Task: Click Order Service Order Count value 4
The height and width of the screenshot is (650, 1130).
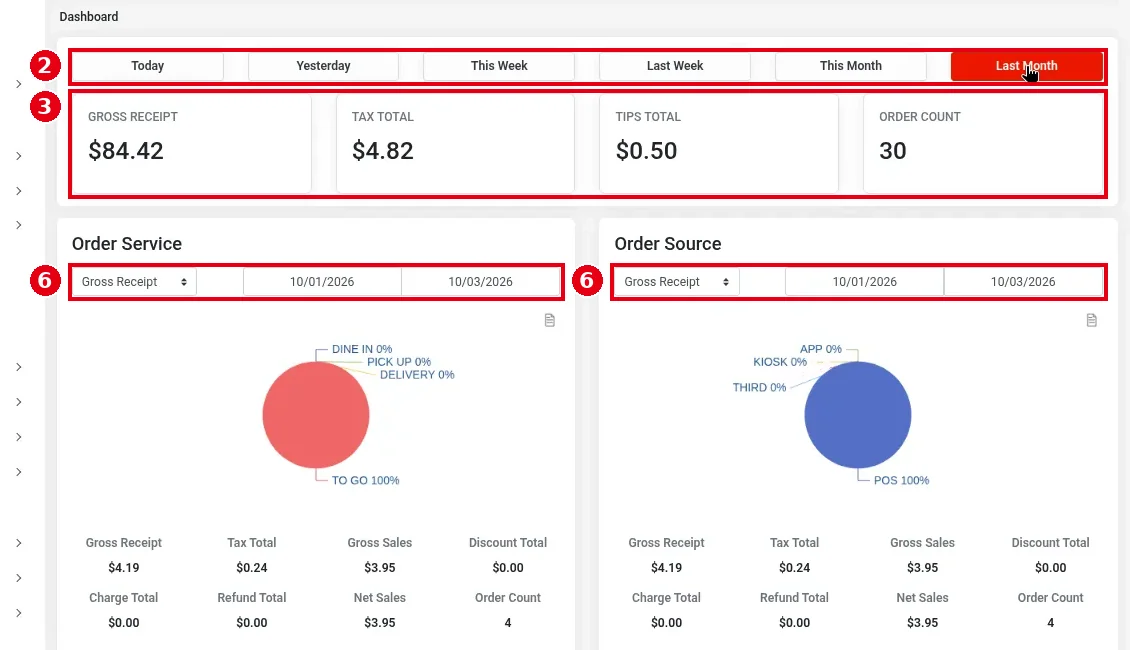Action: click(508, 623)
